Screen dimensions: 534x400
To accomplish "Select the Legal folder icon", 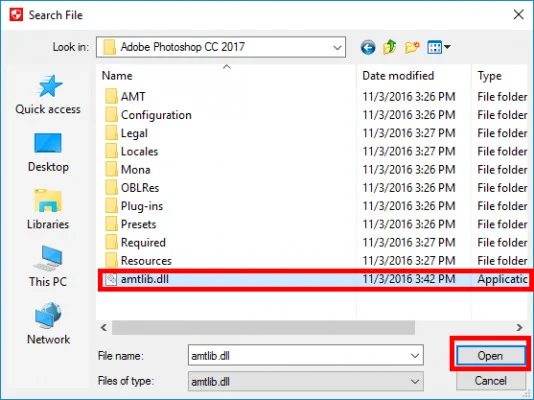I will [111, 133].
